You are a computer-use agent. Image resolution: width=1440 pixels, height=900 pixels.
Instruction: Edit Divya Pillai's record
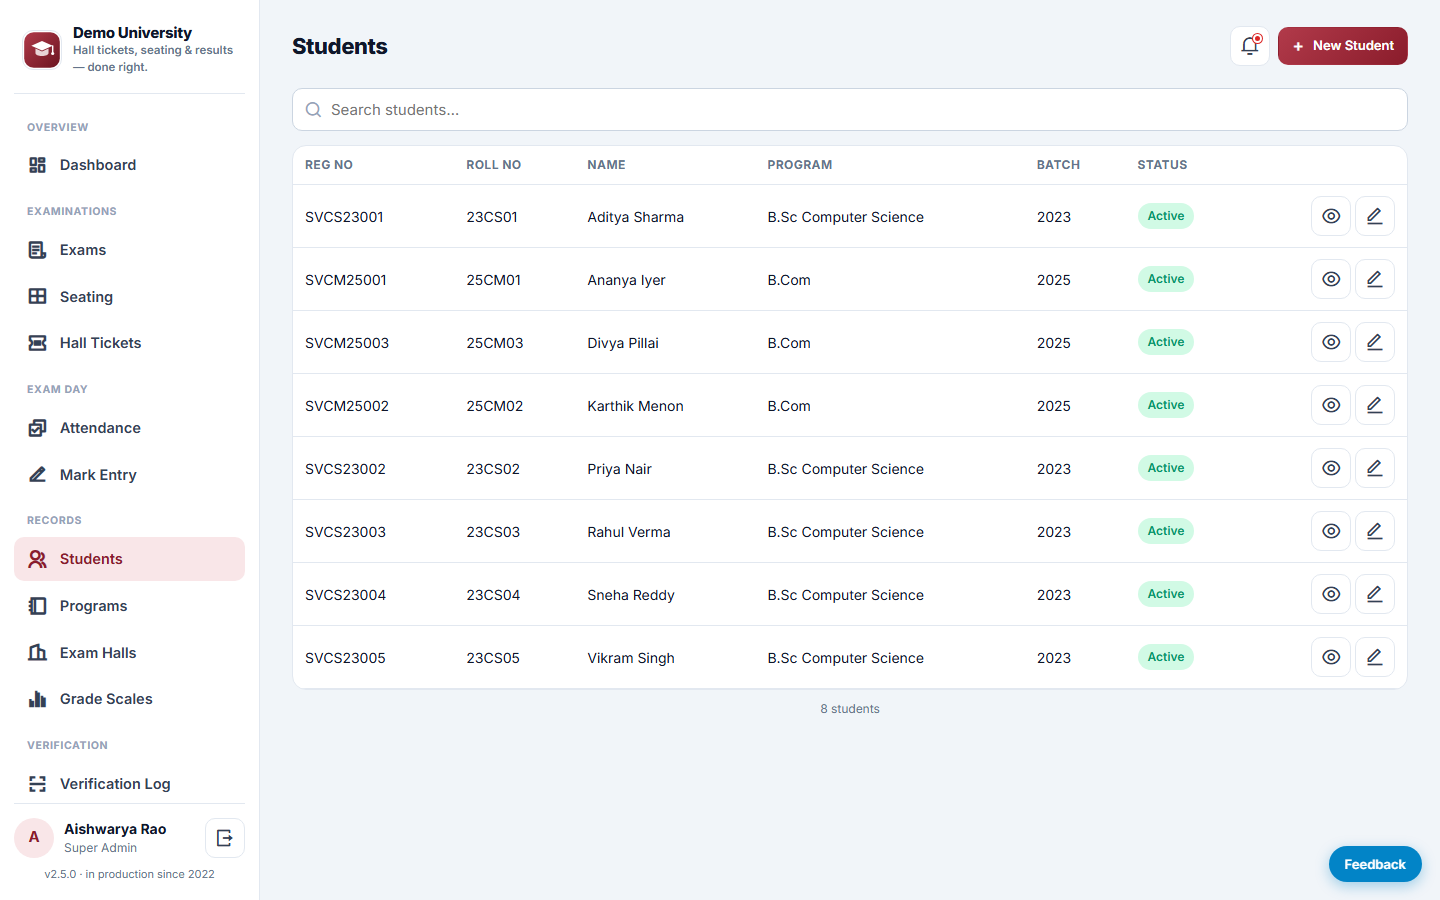click(1375, 342)
